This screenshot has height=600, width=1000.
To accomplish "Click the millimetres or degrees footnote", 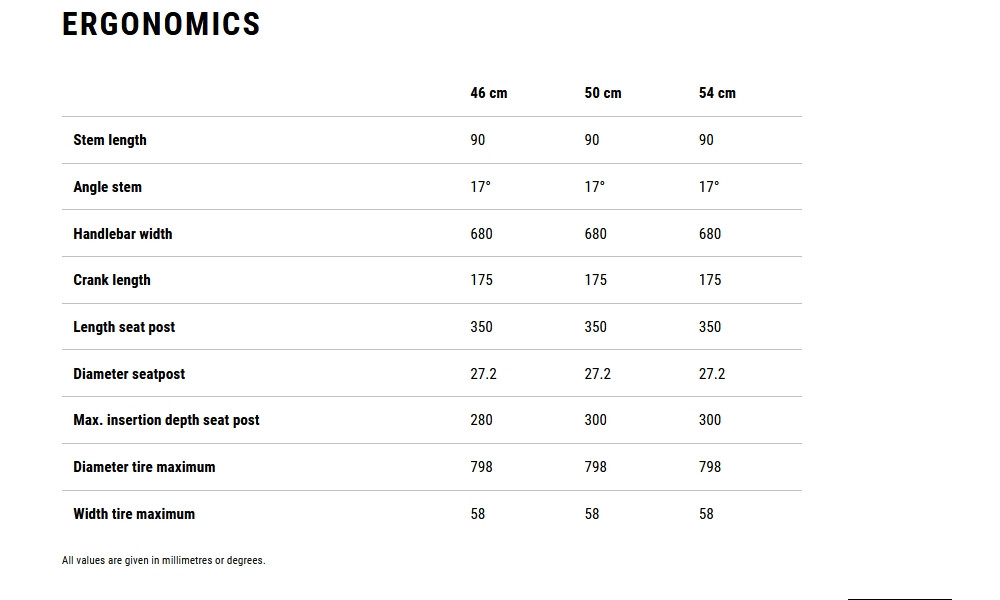I will (163, 561).
